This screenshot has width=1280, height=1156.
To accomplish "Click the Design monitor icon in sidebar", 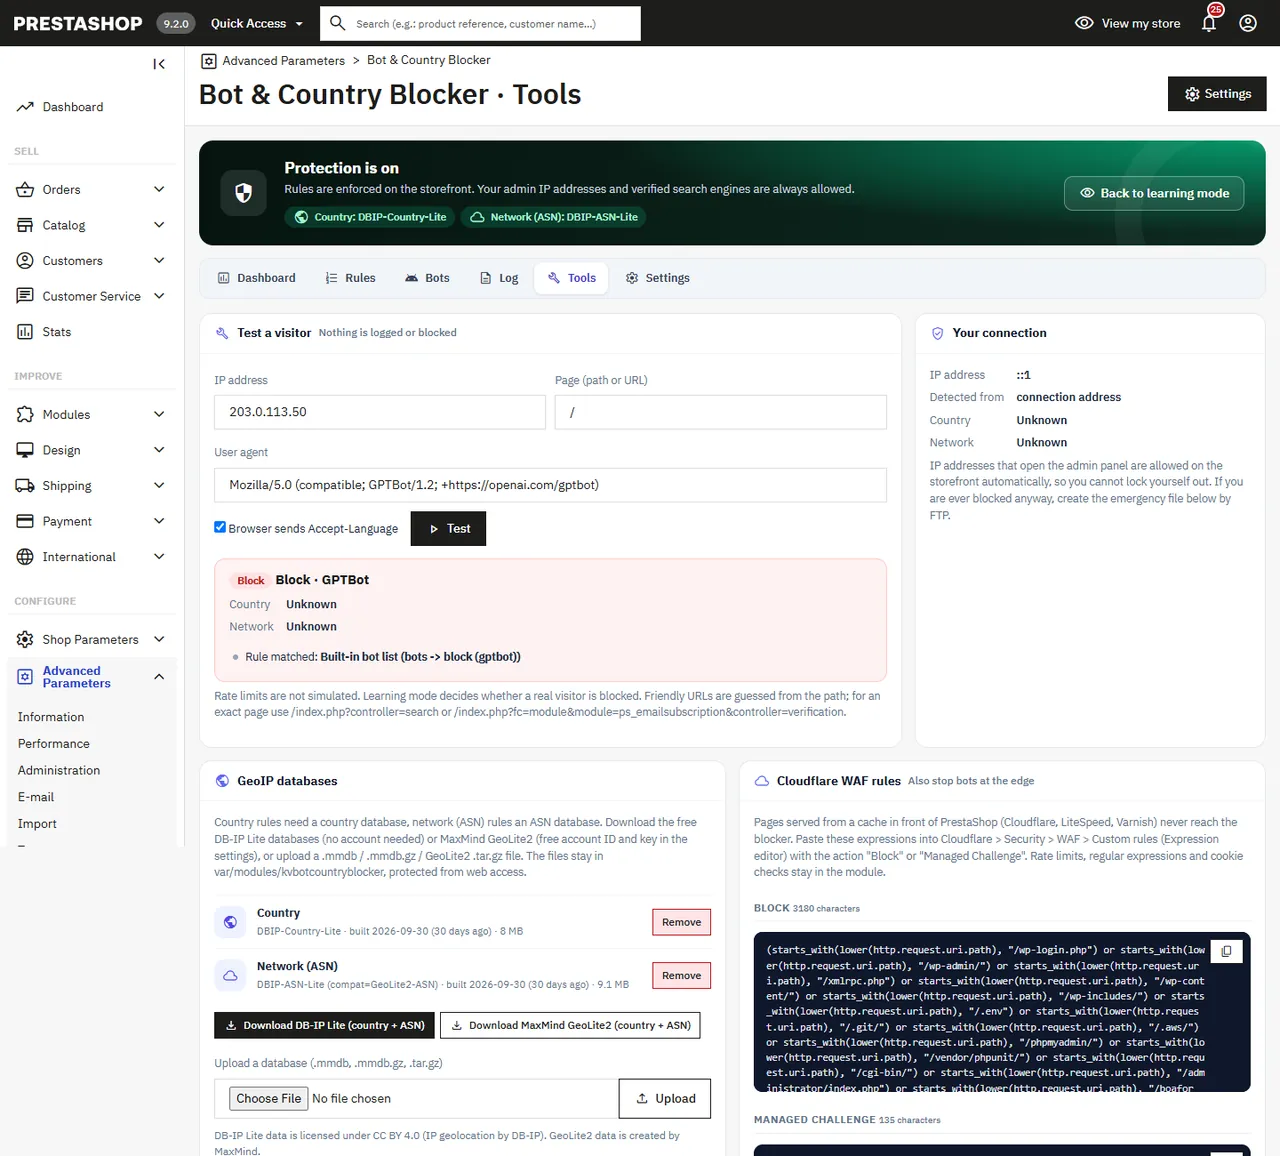I will point(25,450).
